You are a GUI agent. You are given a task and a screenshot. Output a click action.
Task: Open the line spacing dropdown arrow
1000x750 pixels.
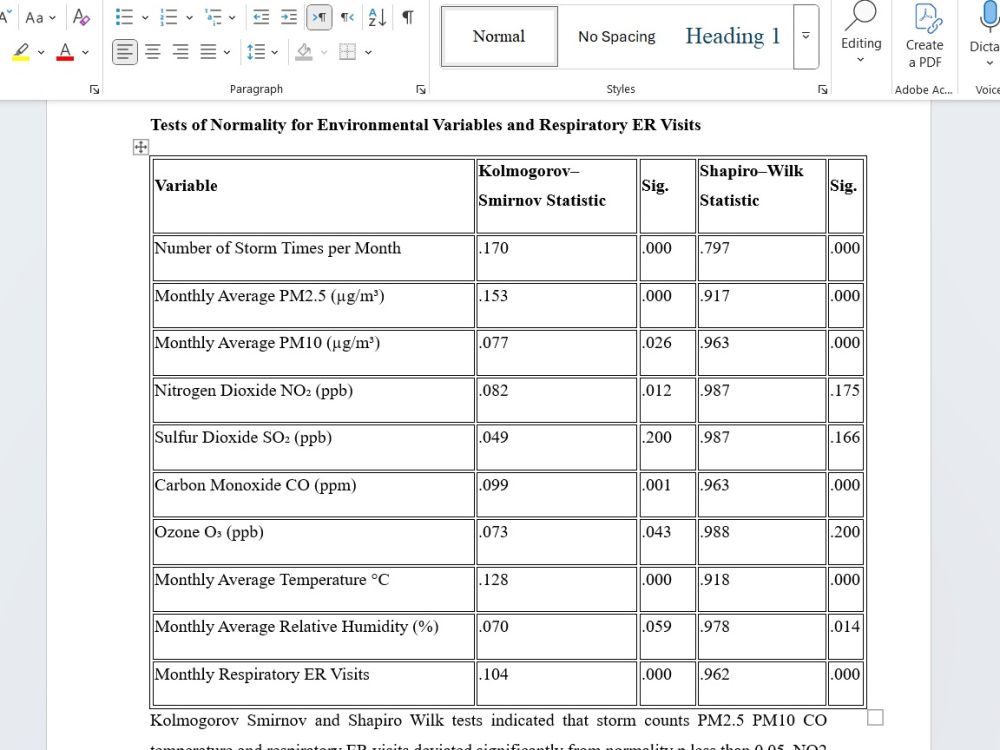pos(274,52)
